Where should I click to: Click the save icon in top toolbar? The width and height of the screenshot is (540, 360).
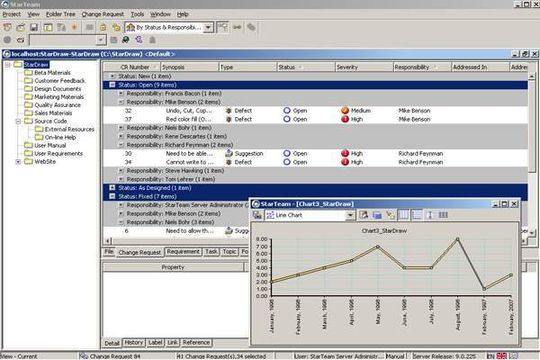[x=34, y=27]
